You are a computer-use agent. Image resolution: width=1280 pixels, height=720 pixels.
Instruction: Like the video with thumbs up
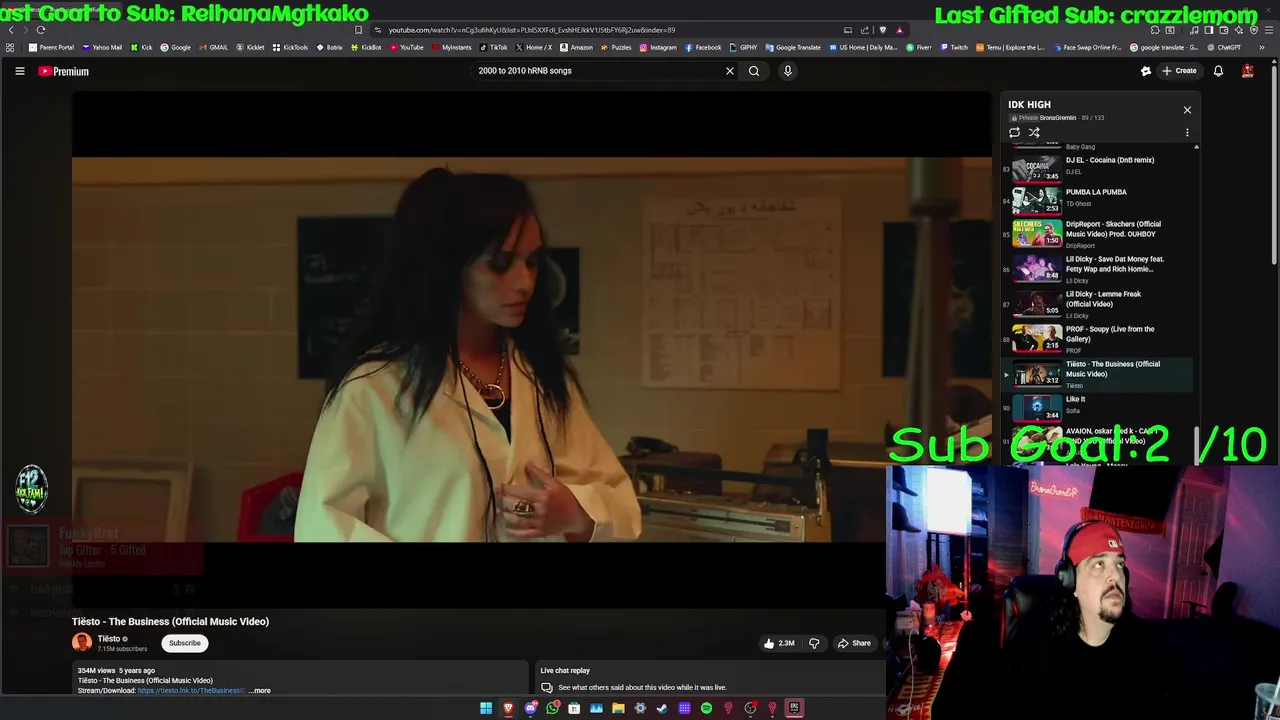point(779,643)
